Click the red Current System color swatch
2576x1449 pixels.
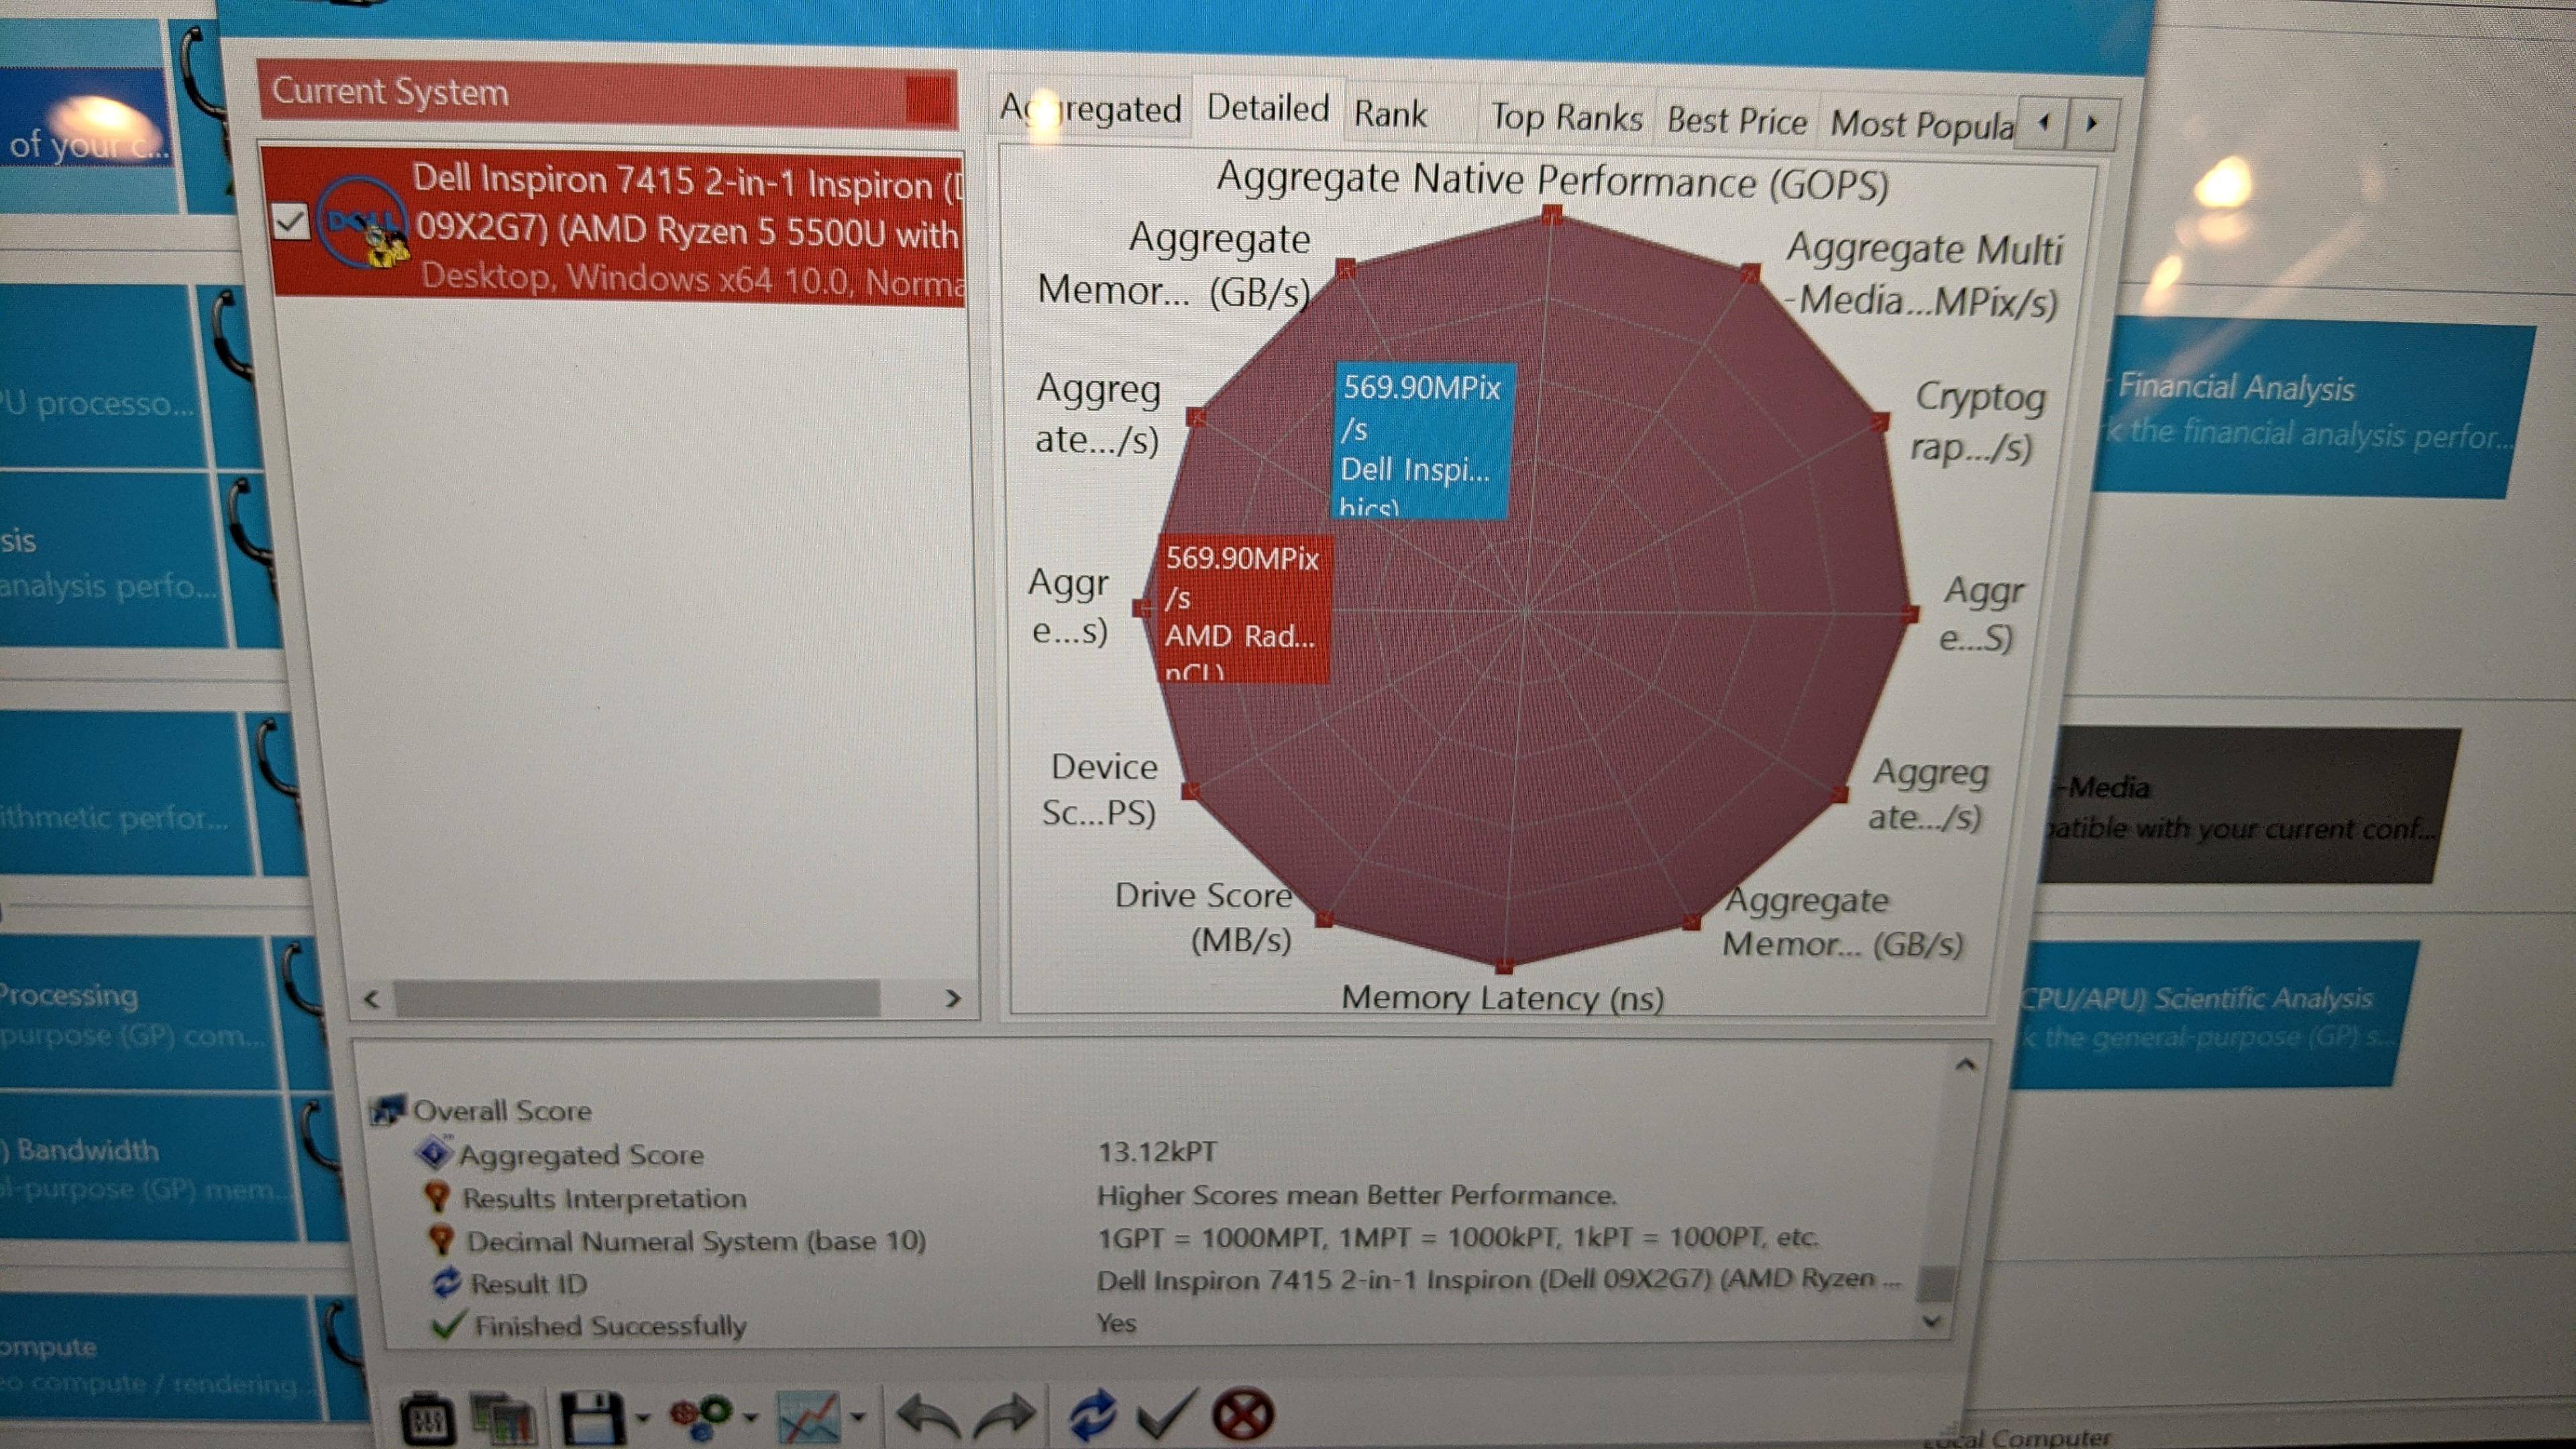point(928,100)
